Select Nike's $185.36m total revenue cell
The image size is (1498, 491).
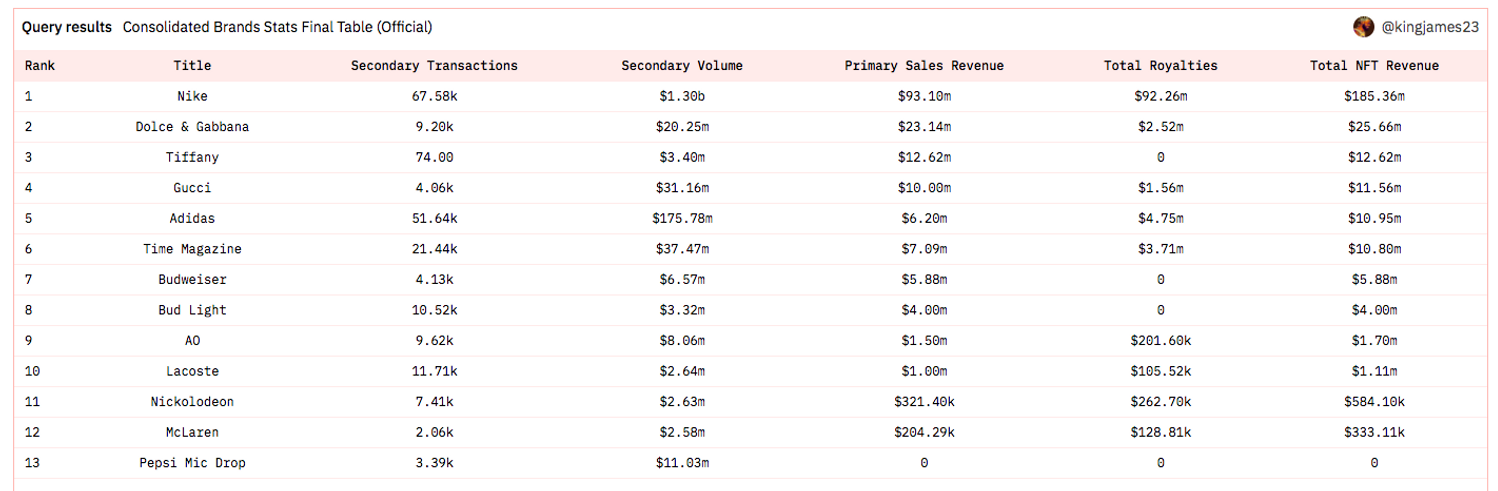(1374, 97)
